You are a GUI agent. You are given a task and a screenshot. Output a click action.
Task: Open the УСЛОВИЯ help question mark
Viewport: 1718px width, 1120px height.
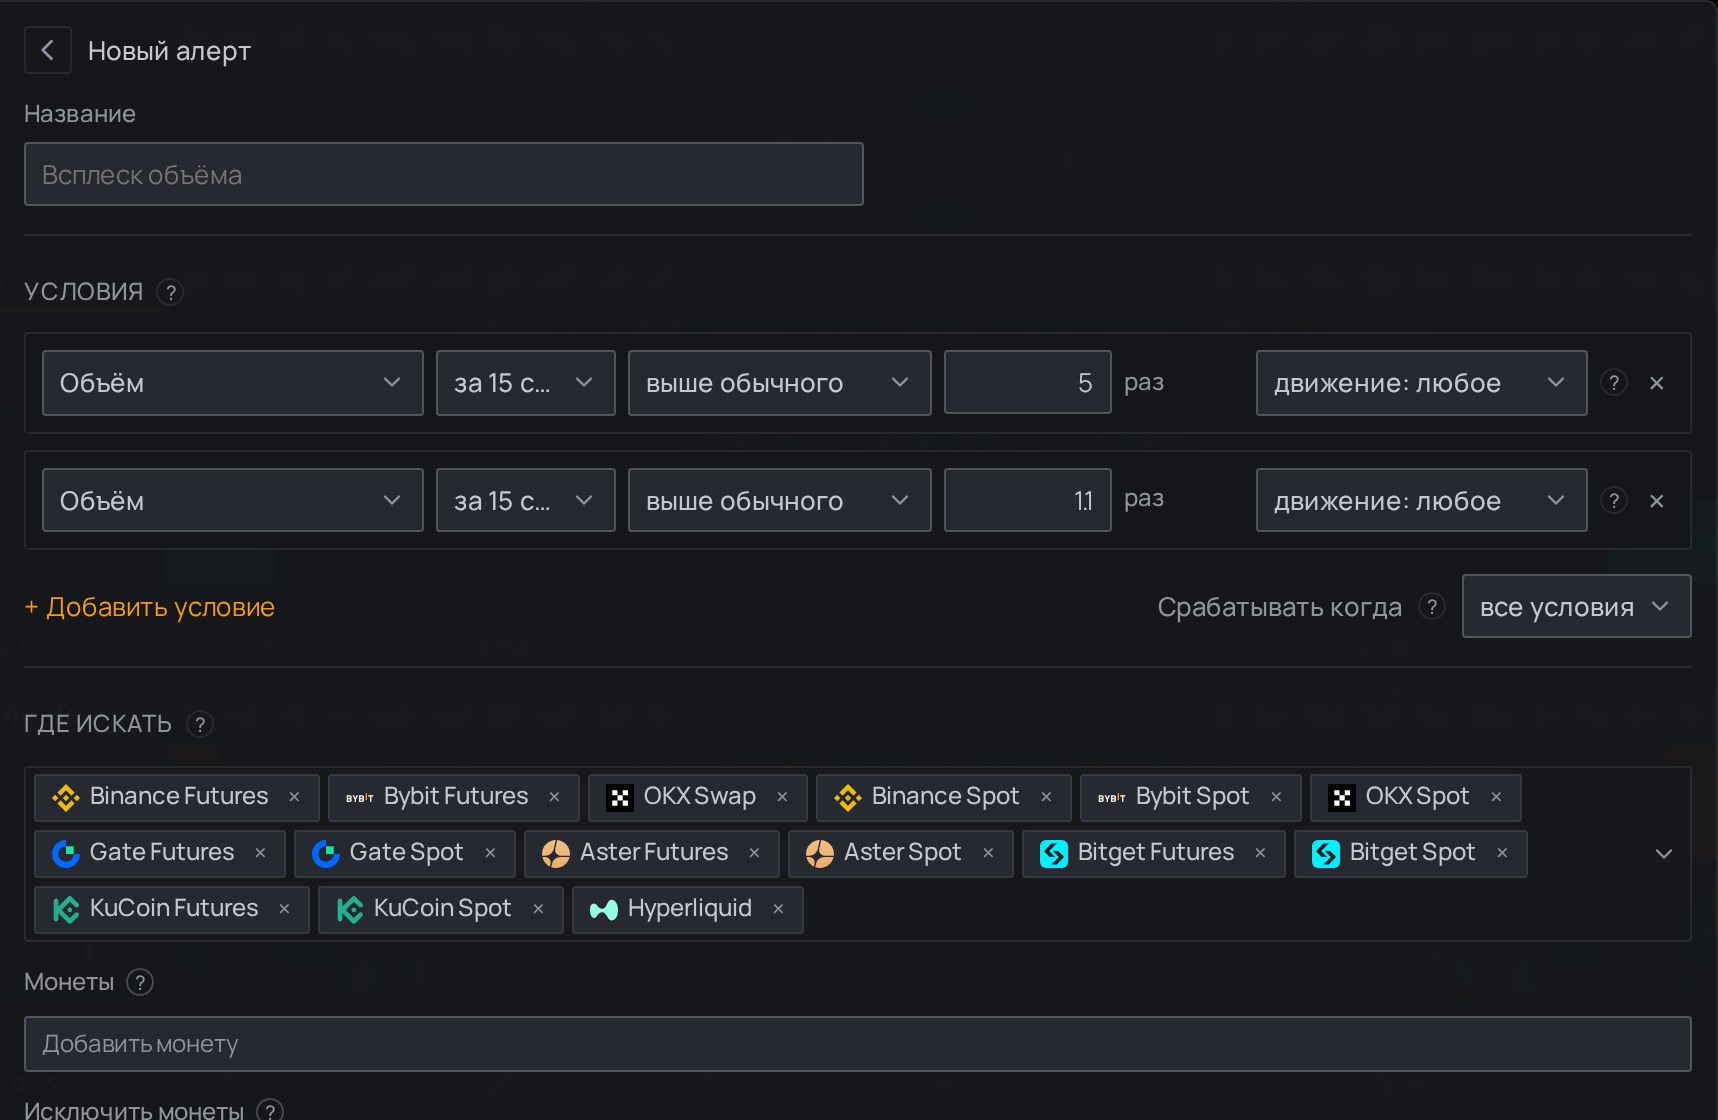(x=171, y=292)
